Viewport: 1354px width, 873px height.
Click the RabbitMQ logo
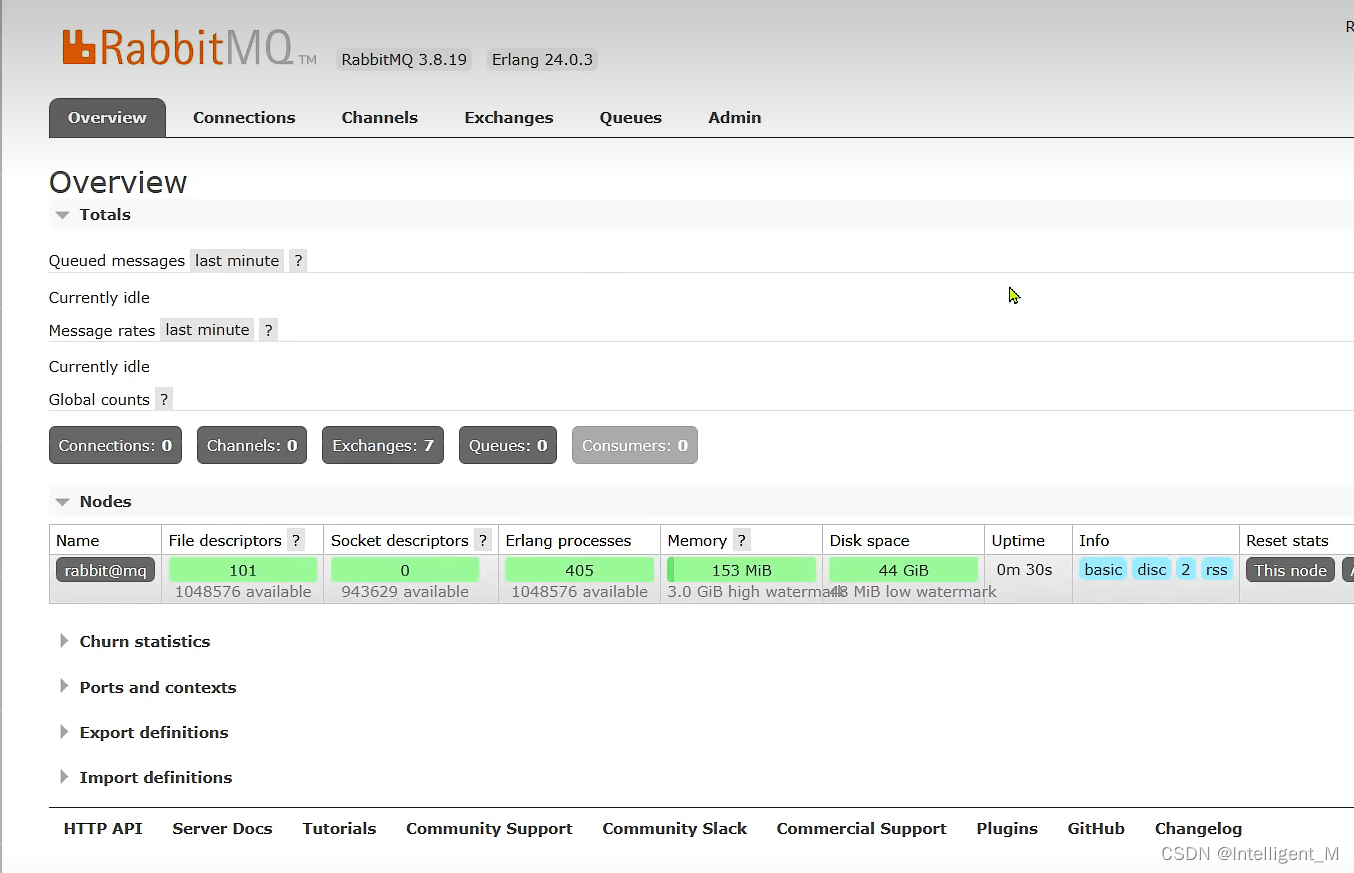189,48
